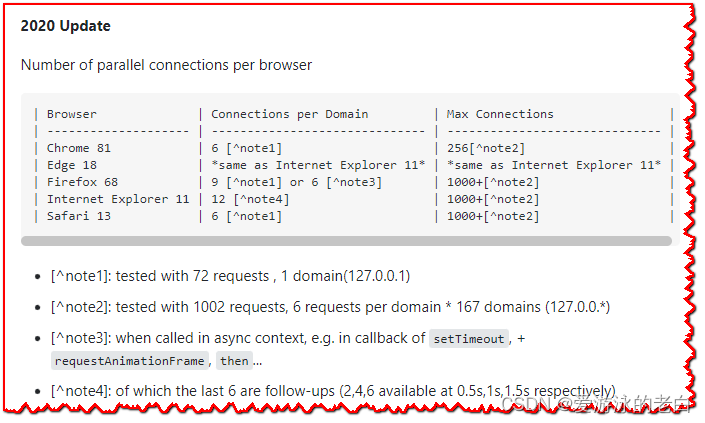Click the '[^note3]: when called in async context' text
Screen dimensions: 705x423
coord(237,338)
